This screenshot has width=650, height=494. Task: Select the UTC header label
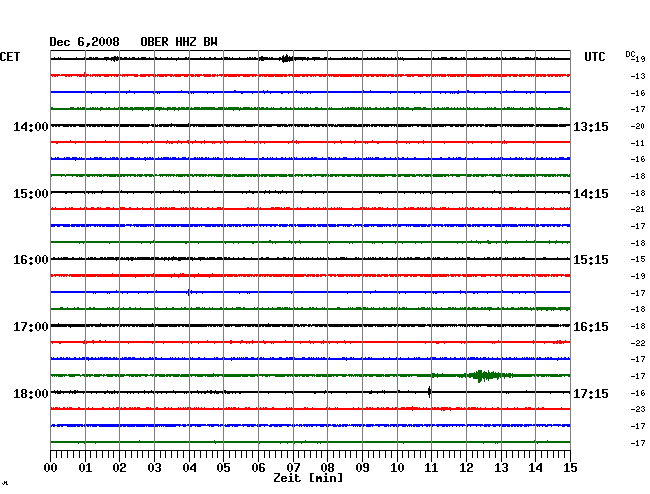[594, 57]
